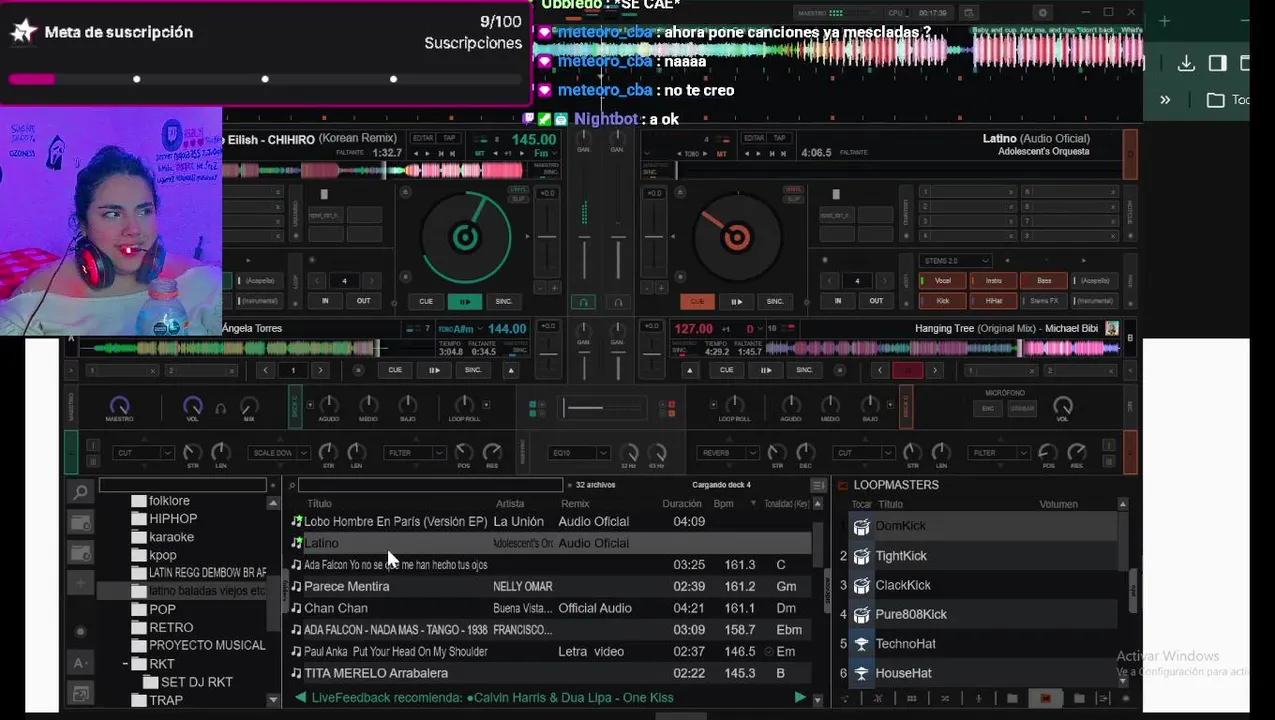Screen dimensions: 1275x720
Task: Toggle the HiHat stem pad
Action: click(x=993, y=300)
